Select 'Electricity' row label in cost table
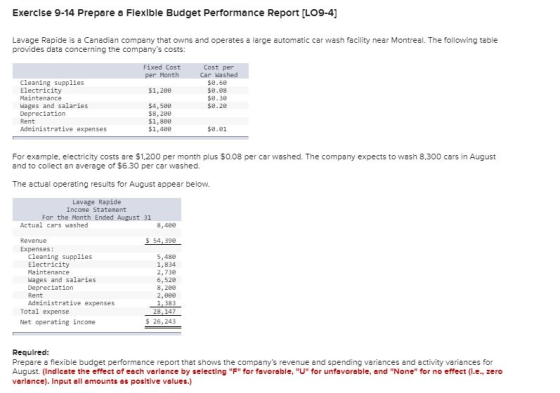The image size is (560, 393). pyautogui.click(x=41, y=90)
